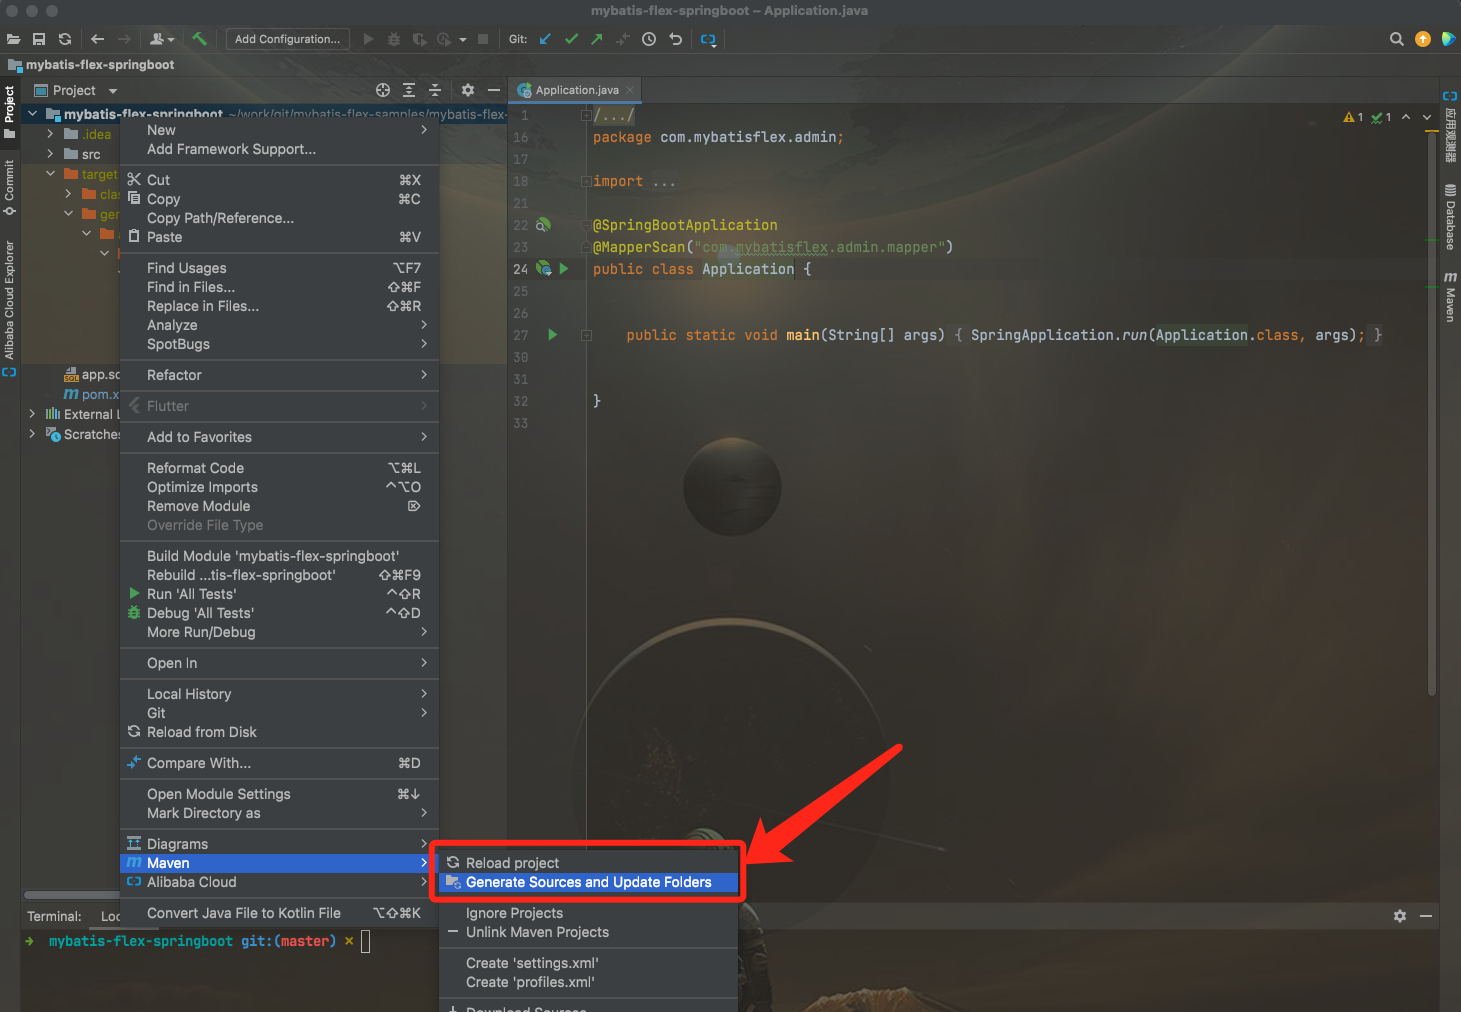Click the editor vertical scrollbar
This screenshot has width=1461, height=1012.
point(1432,400)
